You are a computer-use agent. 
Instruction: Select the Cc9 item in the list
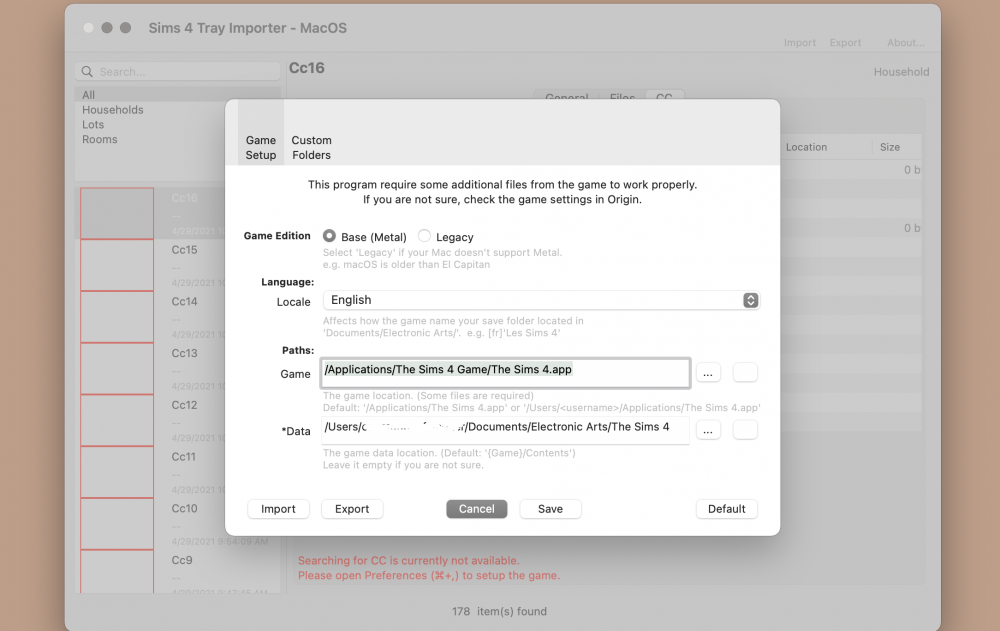[x=179, y=571]
